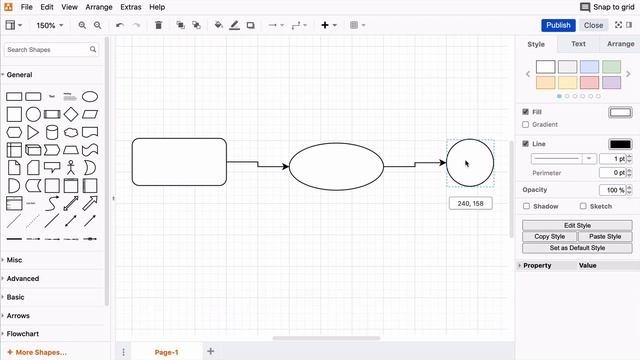The height and width of the screenshot is (360, 640).
Task: Open the Edit menu
Action: click(x=47, y=7)
